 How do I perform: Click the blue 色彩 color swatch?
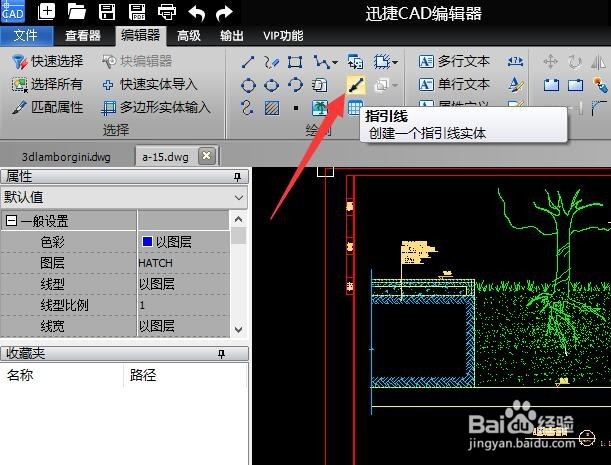(147, 242)
